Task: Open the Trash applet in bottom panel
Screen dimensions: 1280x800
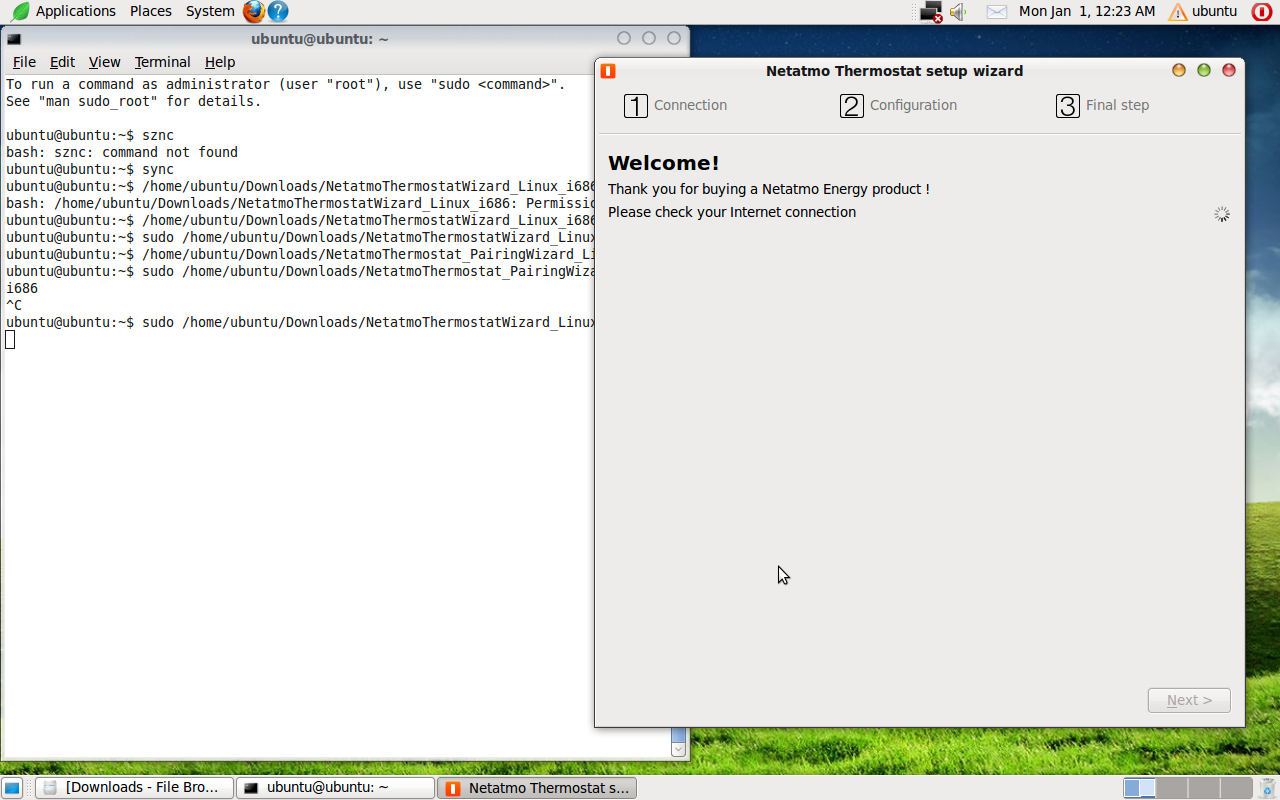Action: coord(1268,788)
